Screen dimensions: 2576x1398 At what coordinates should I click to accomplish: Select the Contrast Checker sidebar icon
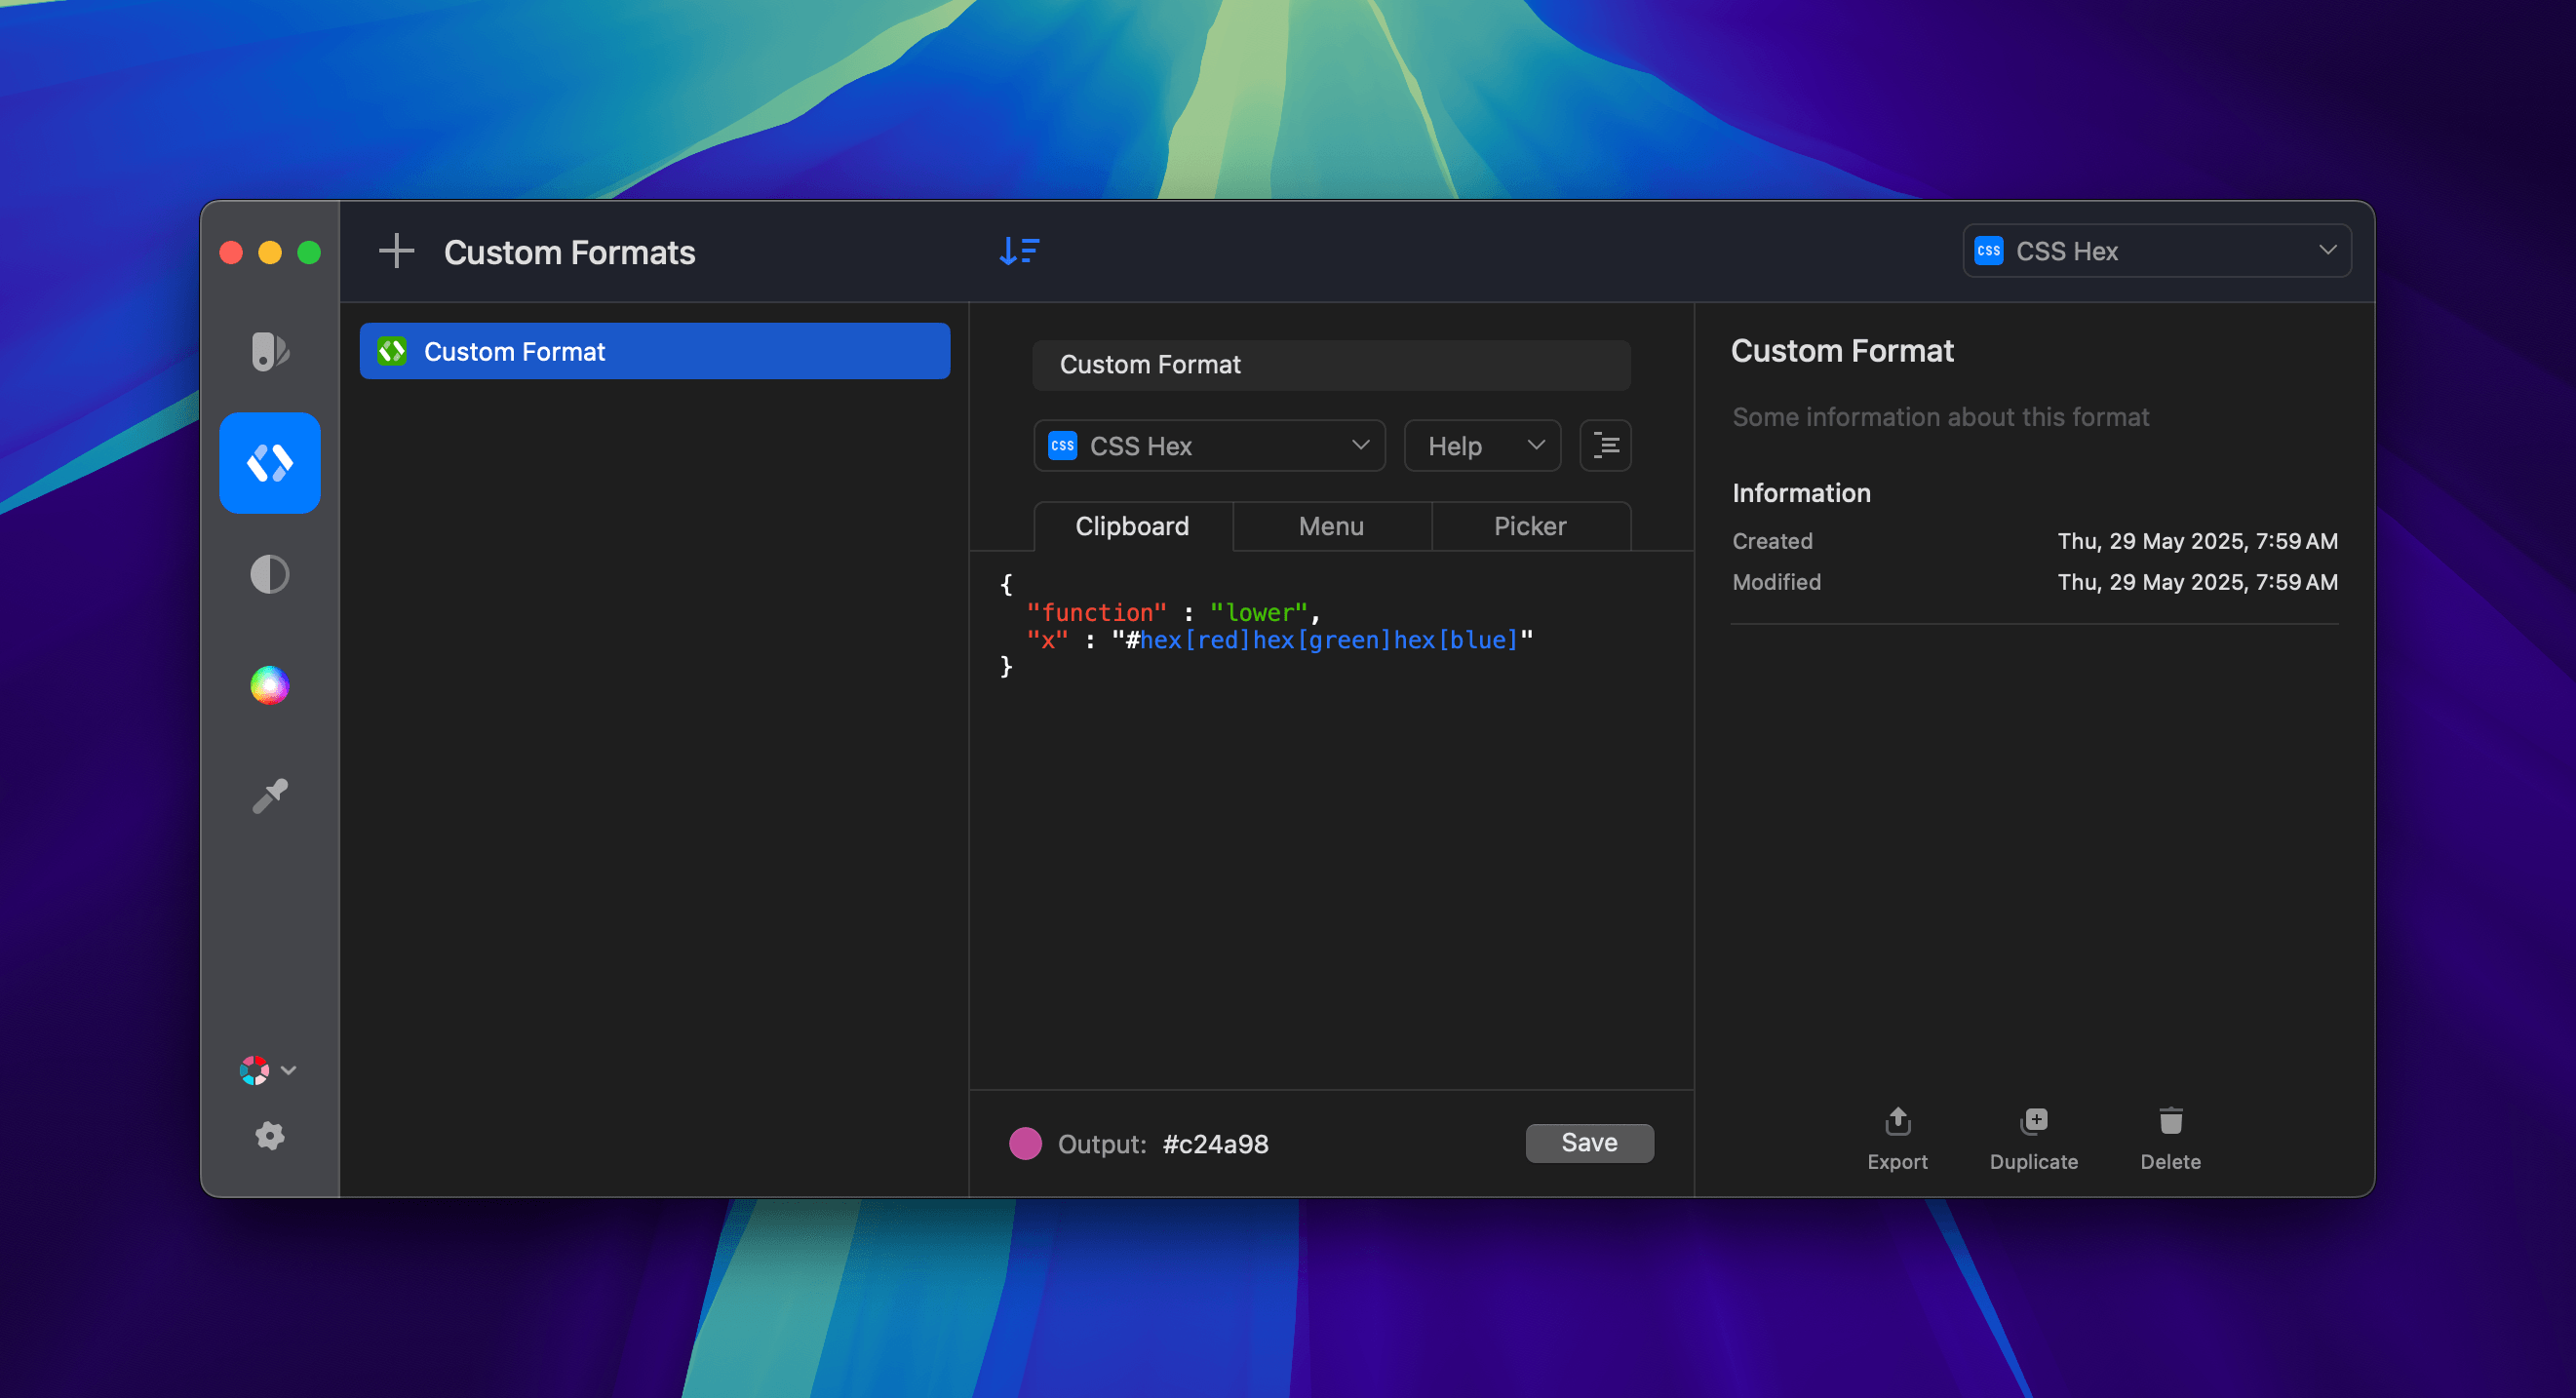point(269,573)
